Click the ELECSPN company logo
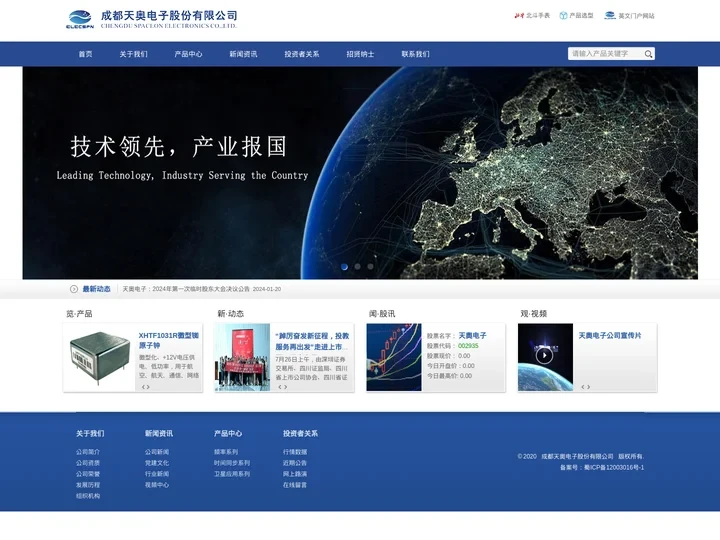This screenshot has height=540, width=720. (80, 19)
